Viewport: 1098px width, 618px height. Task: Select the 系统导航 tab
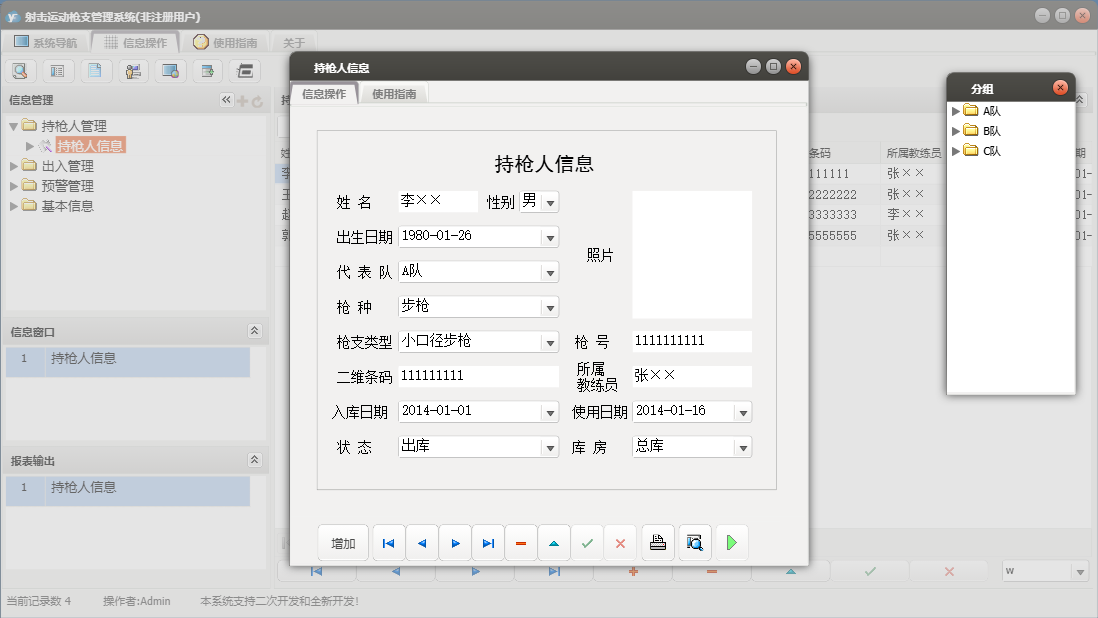[52, 42]
